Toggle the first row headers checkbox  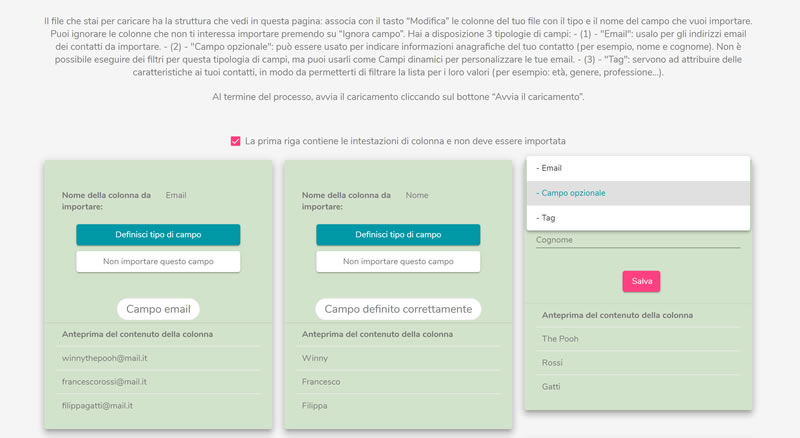coord(235,141)
